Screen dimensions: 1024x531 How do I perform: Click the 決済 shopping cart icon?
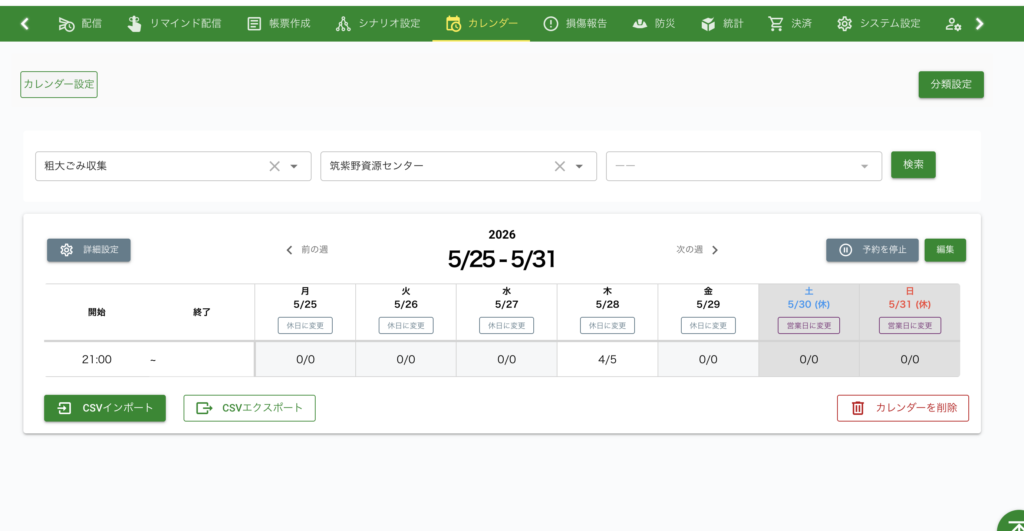[x=775, y=24]
